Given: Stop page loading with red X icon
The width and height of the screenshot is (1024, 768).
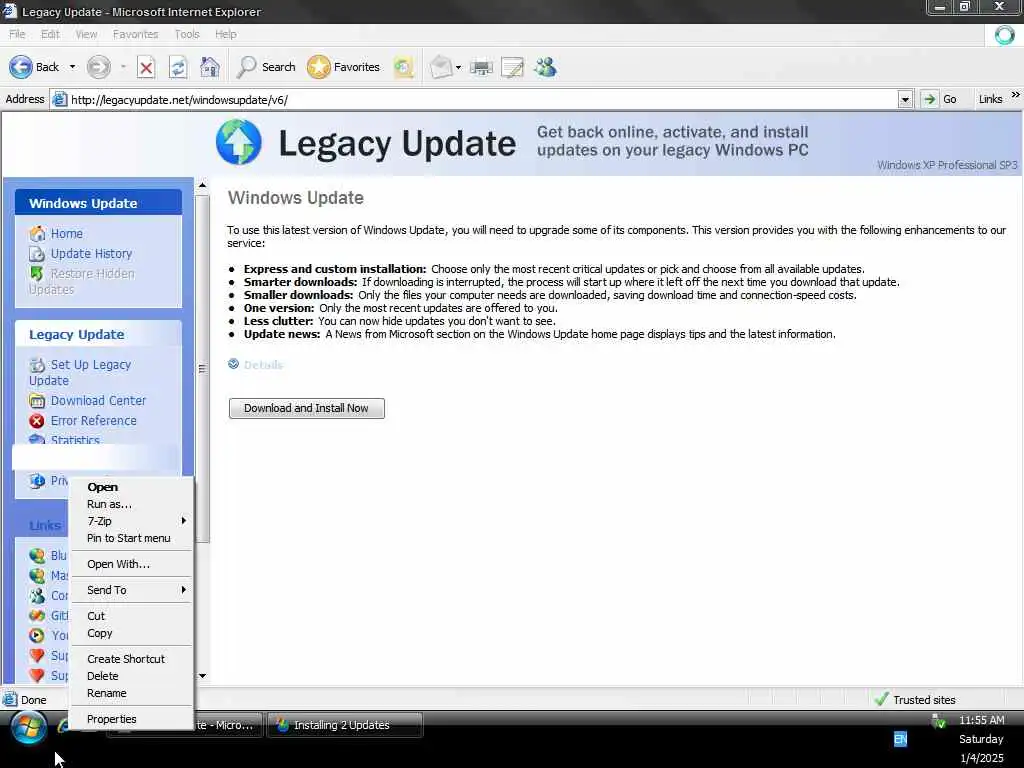Looking at the screenshot, I should click(146, 67).
